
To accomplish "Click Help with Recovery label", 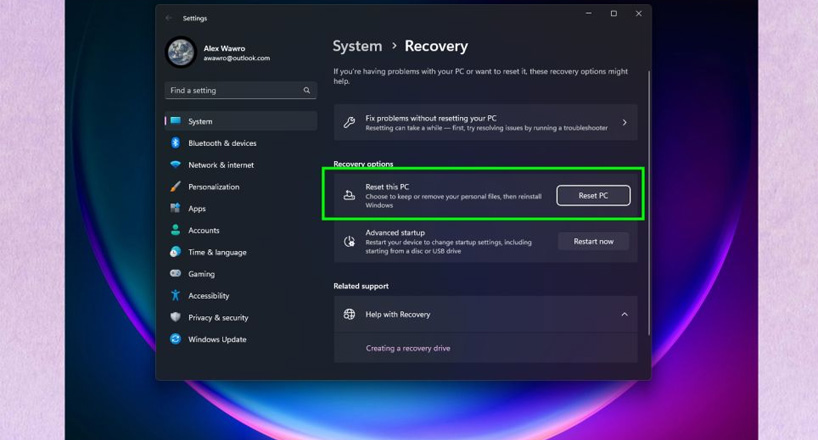I will (398, 314).
